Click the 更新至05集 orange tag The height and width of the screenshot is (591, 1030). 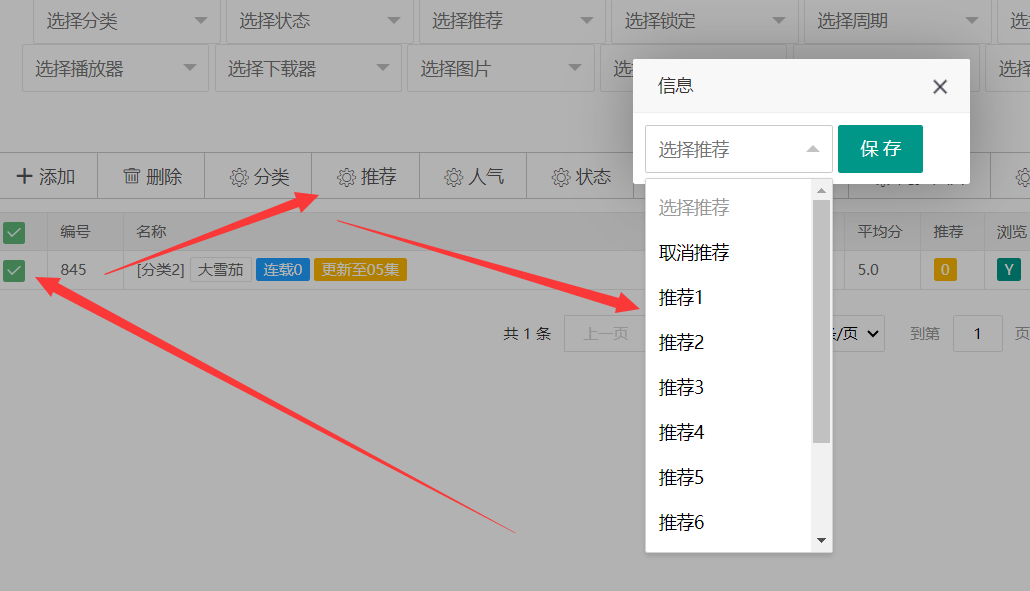click(360, 269)
